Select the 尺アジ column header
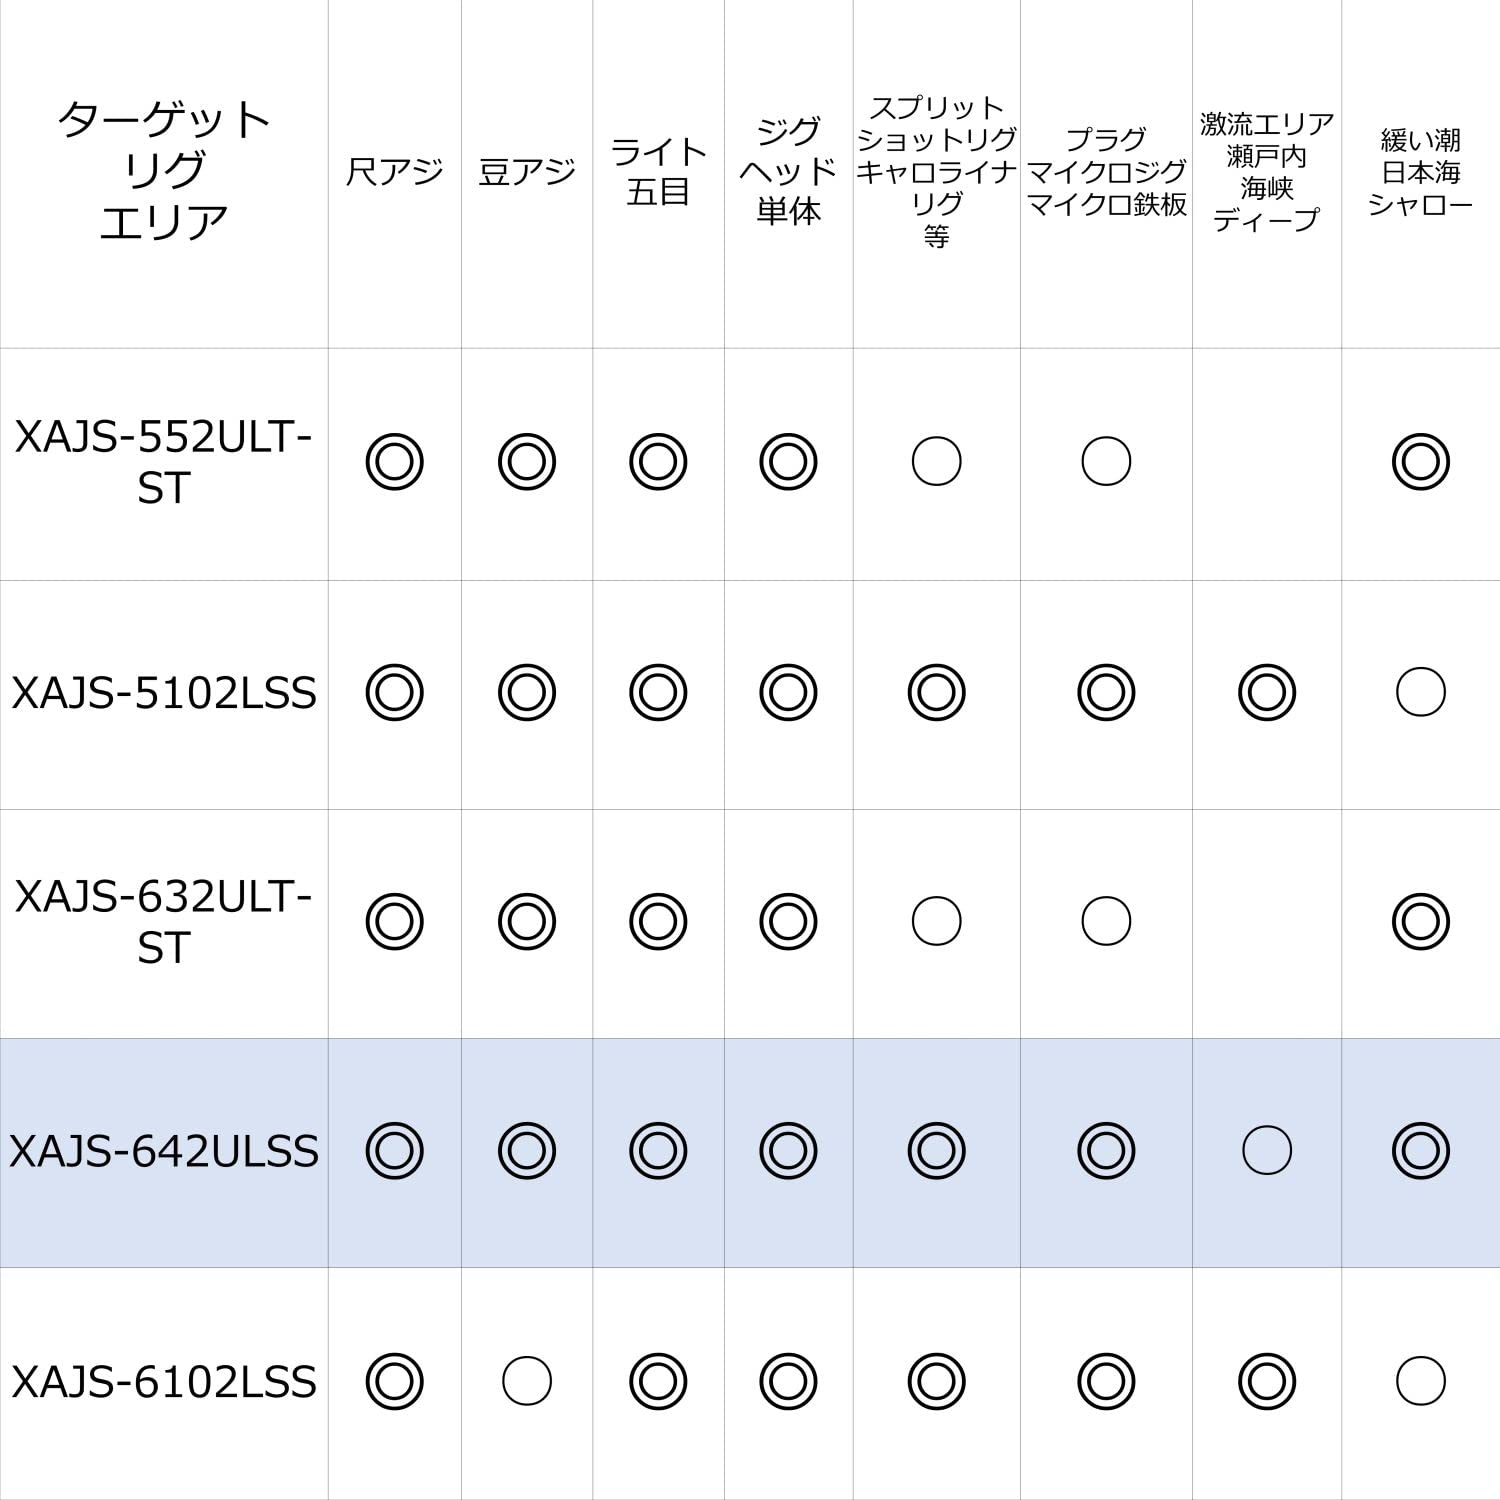1500x1500 pixels. click(394, 172)
